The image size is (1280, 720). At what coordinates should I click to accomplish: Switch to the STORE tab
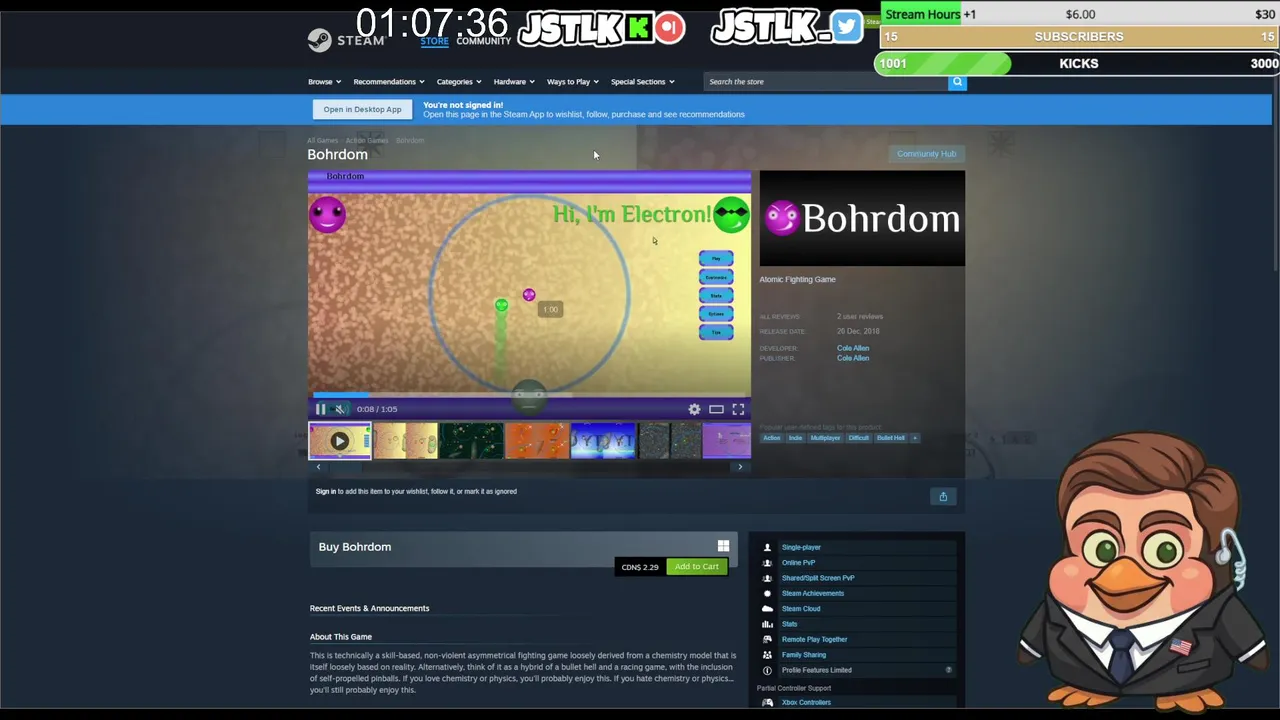click(434, 41)
